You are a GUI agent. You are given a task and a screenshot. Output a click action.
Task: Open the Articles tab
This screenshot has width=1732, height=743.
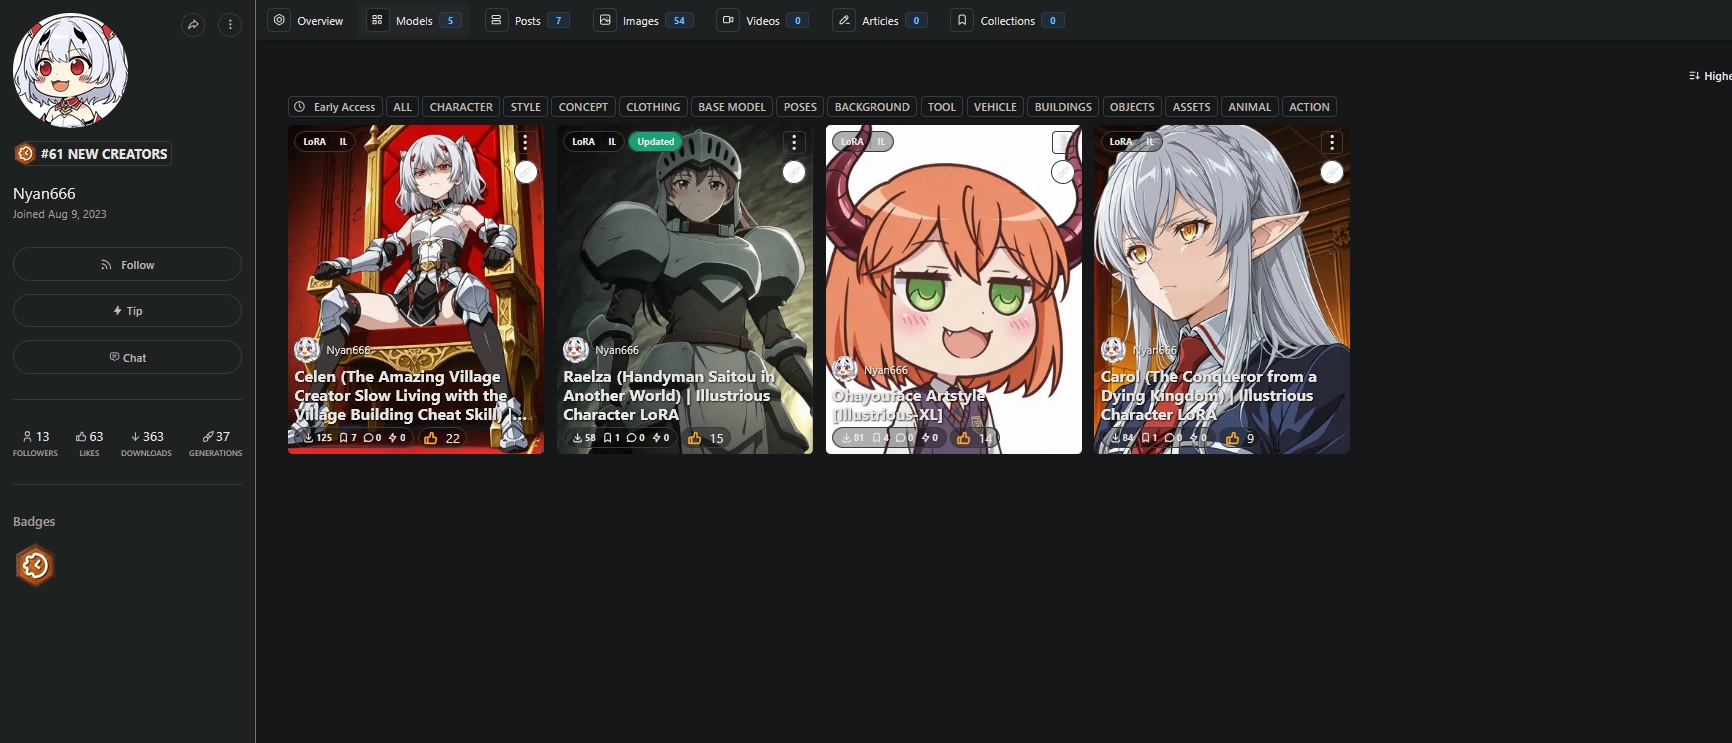tap(880, 20)
